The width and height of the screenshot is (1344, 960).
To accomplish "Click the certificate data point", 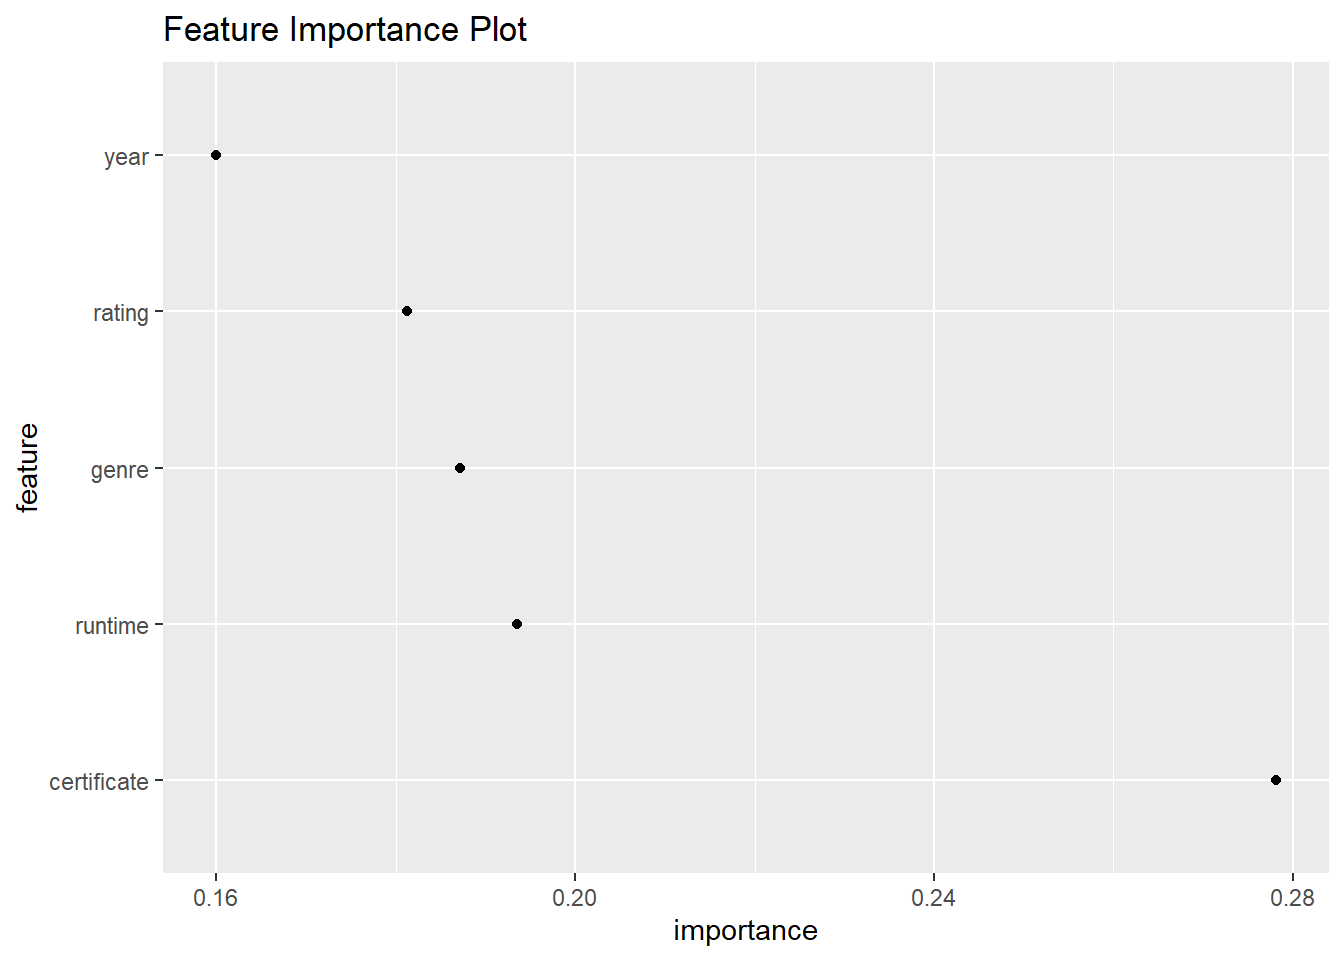I will tap(1276, 780).
